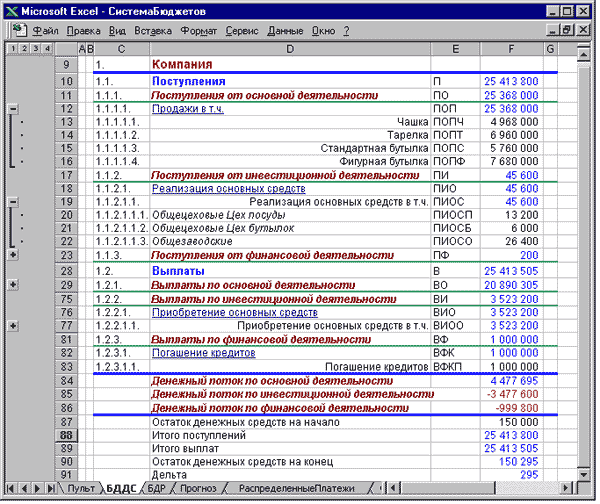Select the 'Поступления' heading cell in row 10

tap(290, 81)
